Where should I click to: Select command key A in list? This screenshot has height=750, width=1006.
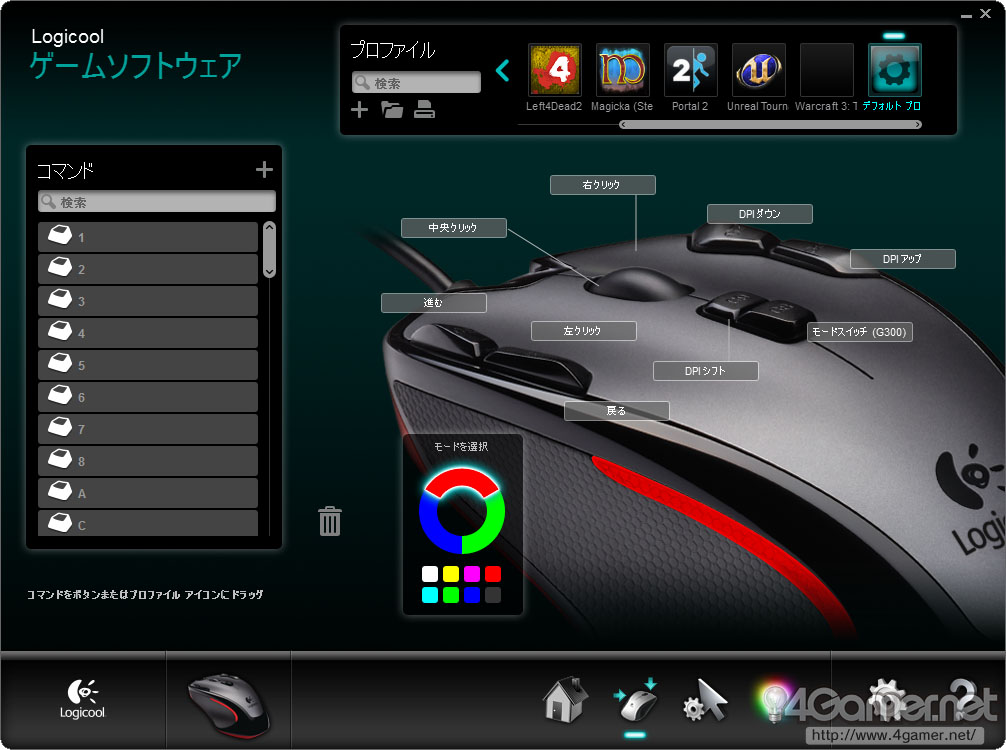tap(148, 493)
